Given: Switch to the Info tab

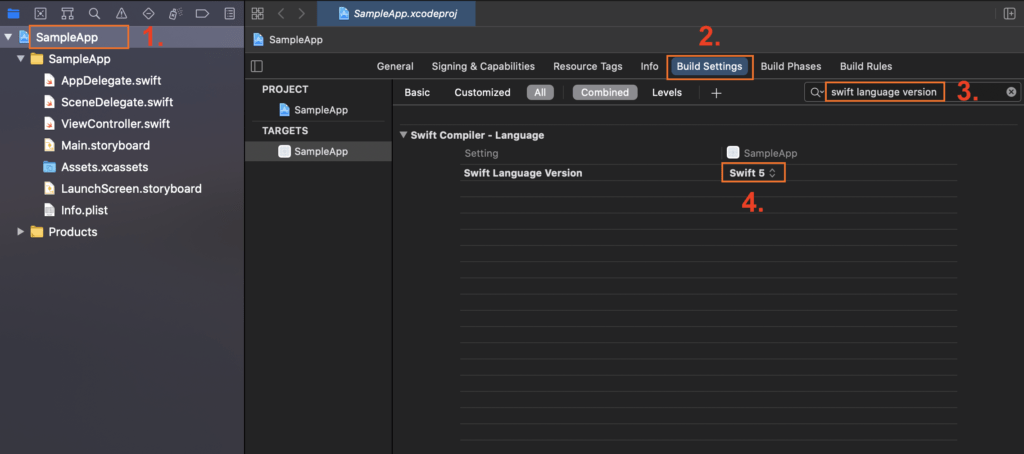Looking at the screenshot, I should point(649,66).
